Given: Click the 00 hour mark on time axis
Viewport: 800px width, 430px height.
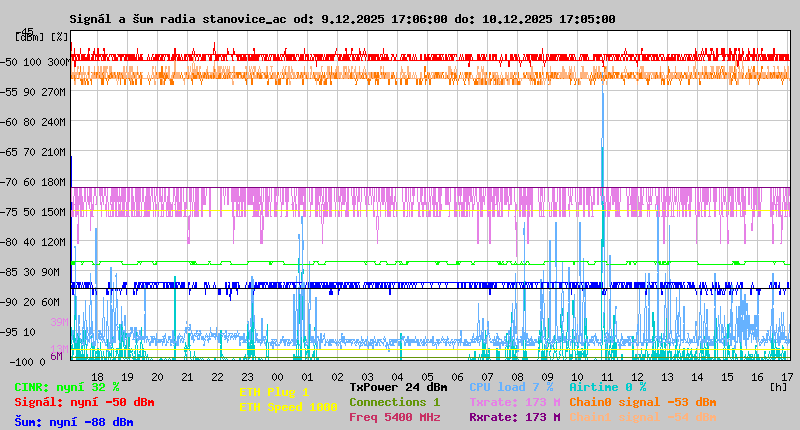Looking at the screenshot, I should click(278, 376).
